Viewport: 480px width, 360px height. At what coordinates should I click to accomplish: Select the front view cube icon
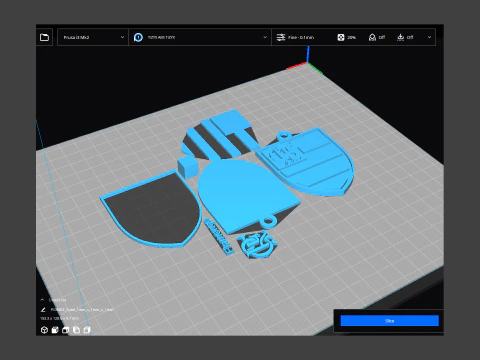(55, 330)
